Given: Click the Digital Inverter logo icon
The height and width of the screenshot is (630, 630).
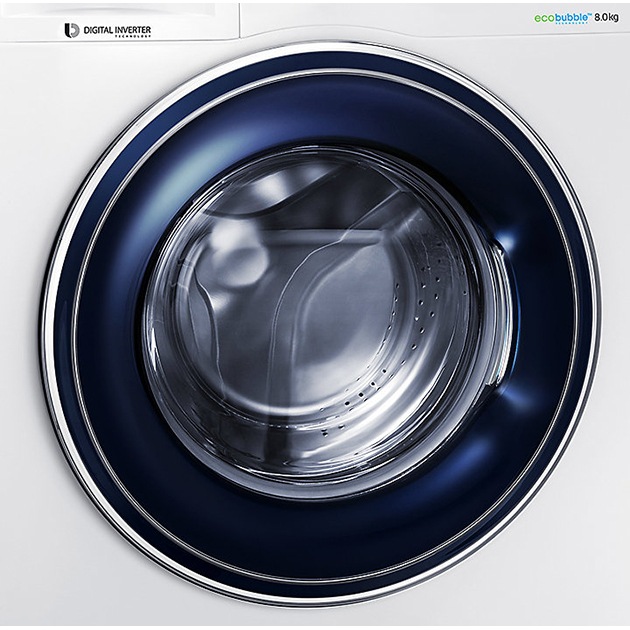Looking at the screenshot, I should pos(71,30).
